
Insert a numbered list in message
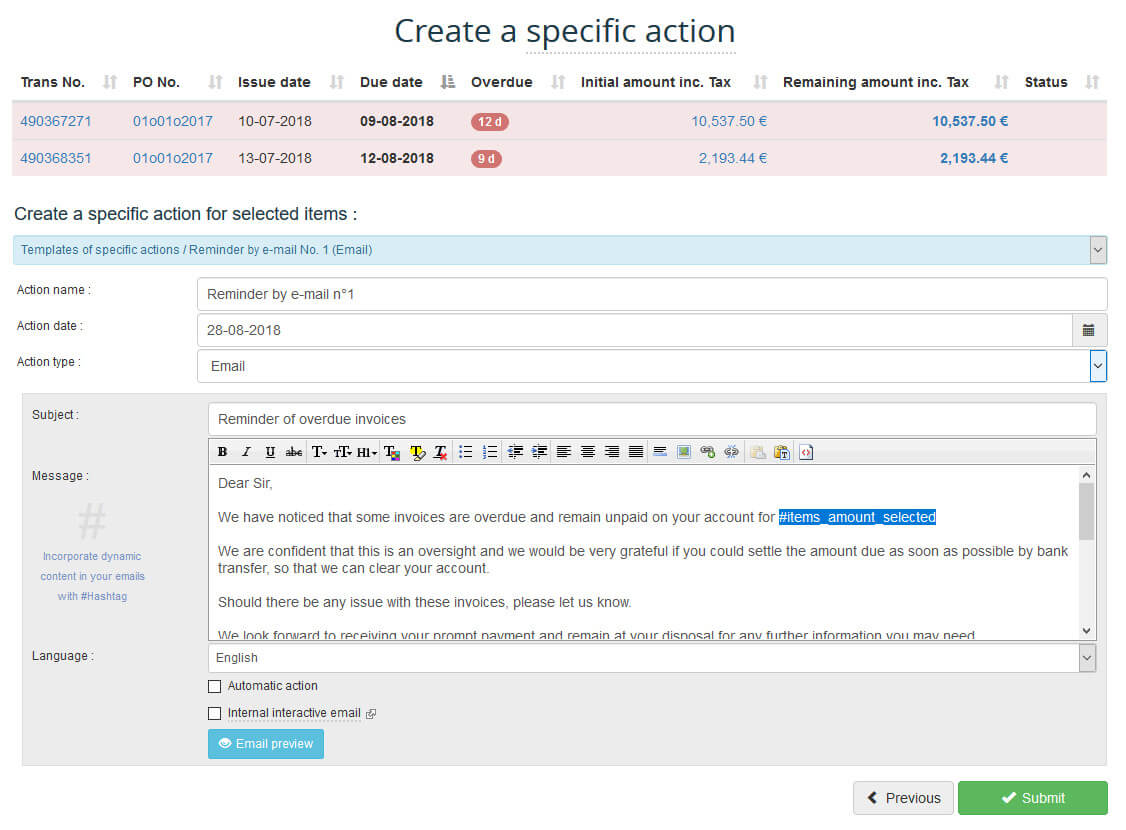point(490,452)
